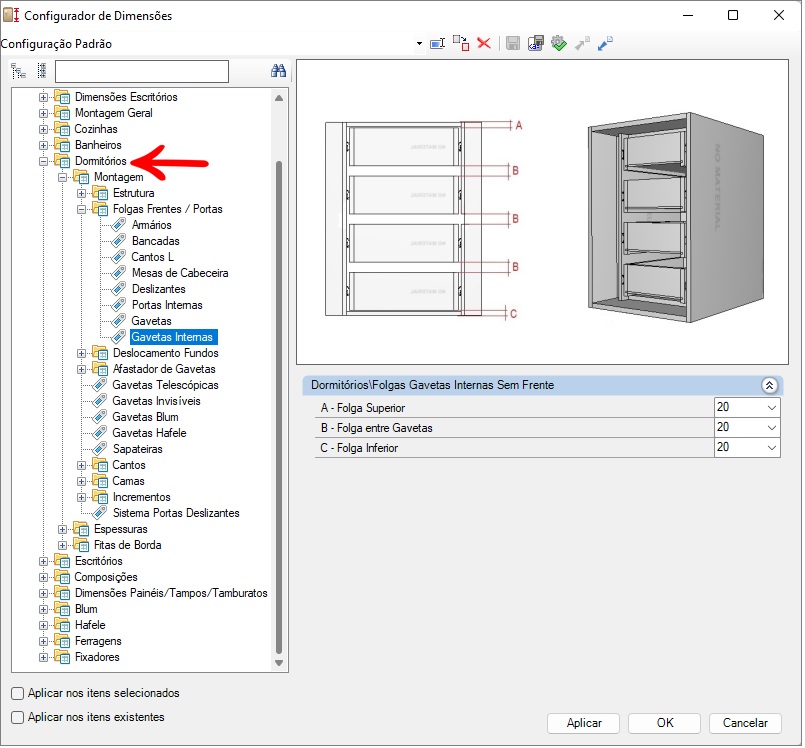Select the Dimensões Painéis/Tampos/Tamburatos item
The width and height of the screenshot is (805, 748).
(x=171, y=593)
